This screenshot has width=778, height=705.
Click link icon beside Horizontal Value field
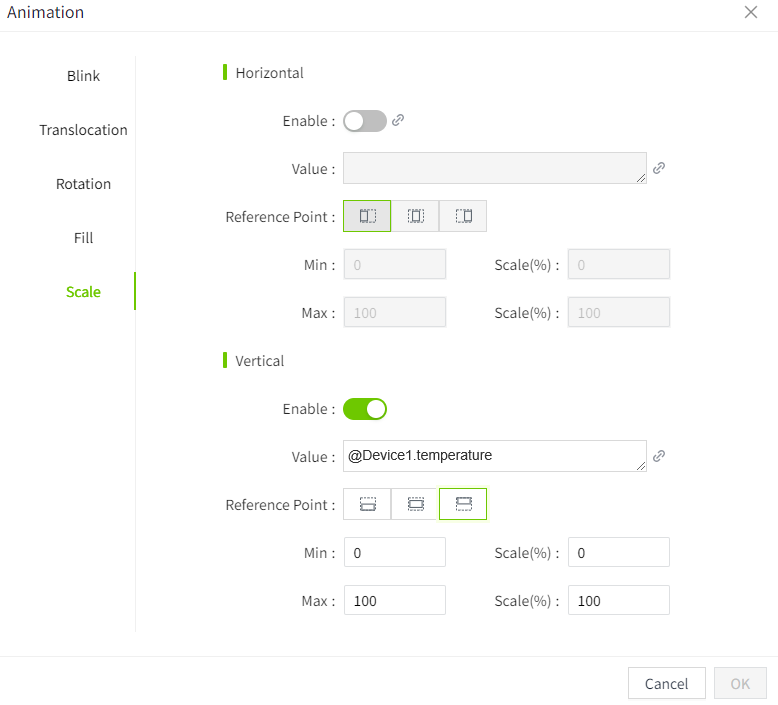[658, 168]
